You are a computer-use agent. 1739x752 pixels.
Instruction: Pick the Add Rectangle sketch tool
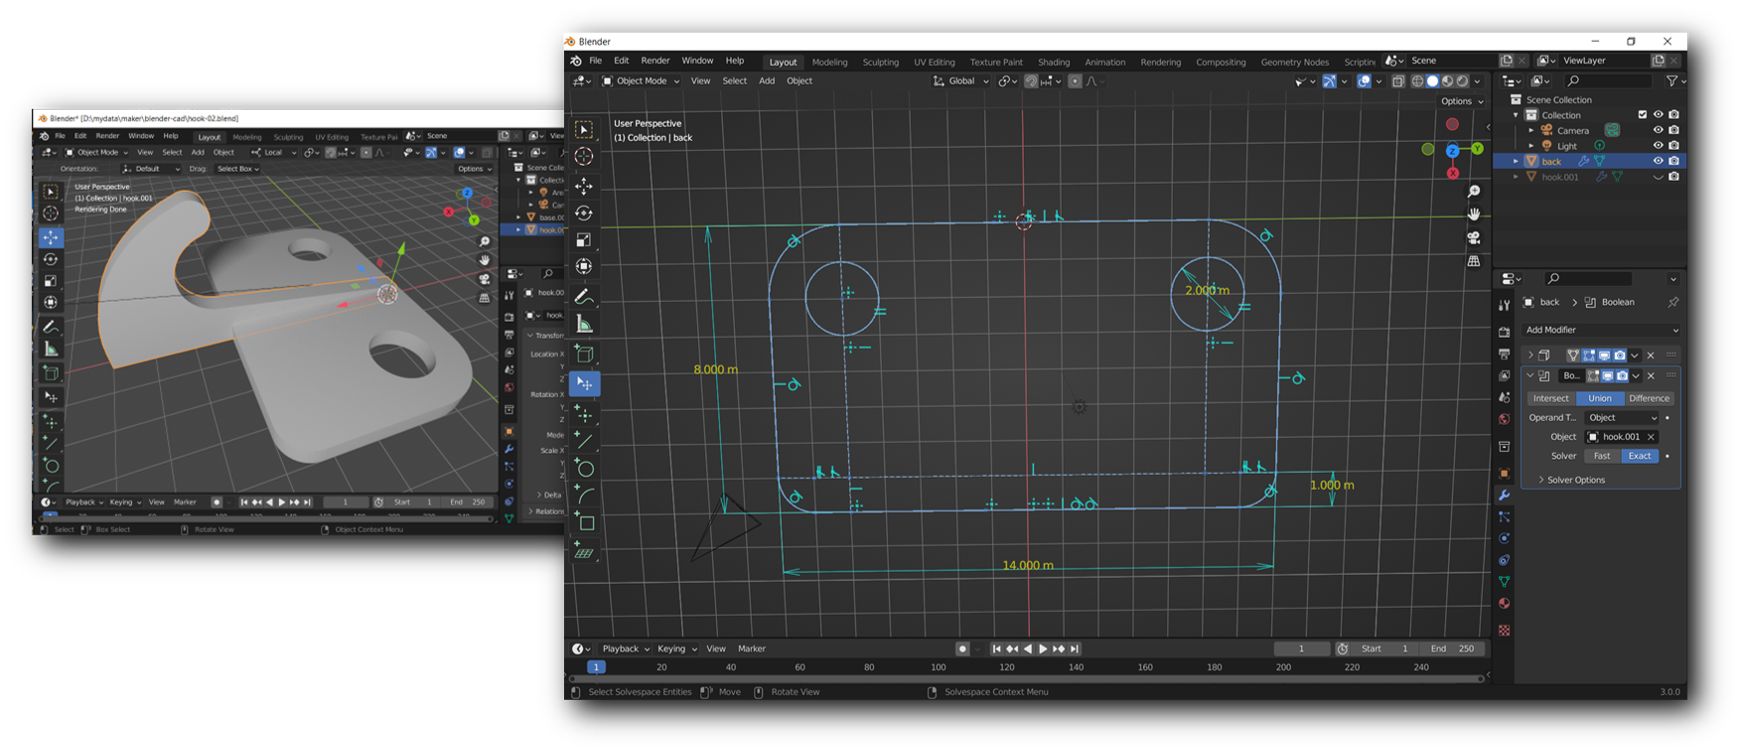click(584, 522)
